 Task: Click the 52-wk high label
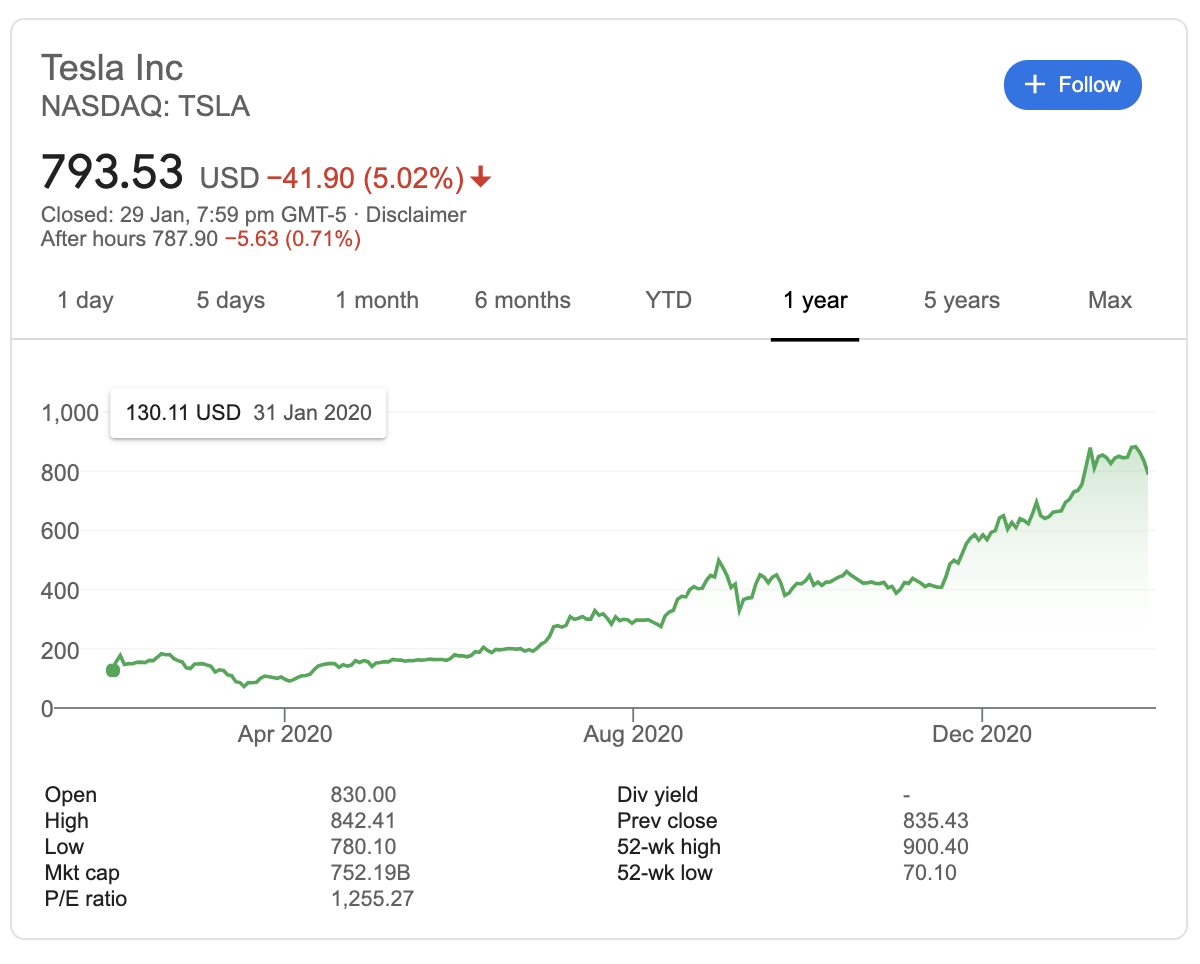[x=669, y=847]
